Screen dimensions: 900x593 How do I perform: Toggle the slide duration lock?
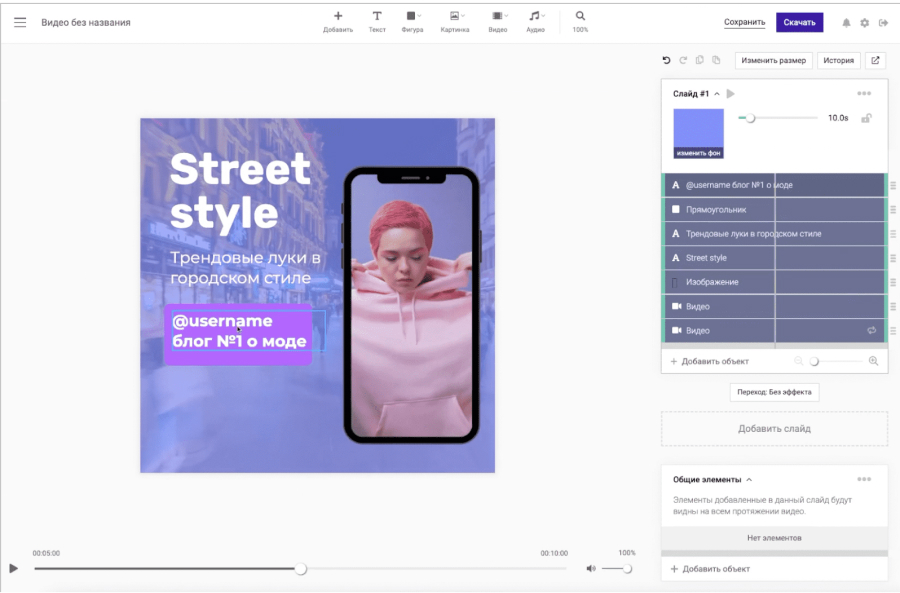point(866,118)
